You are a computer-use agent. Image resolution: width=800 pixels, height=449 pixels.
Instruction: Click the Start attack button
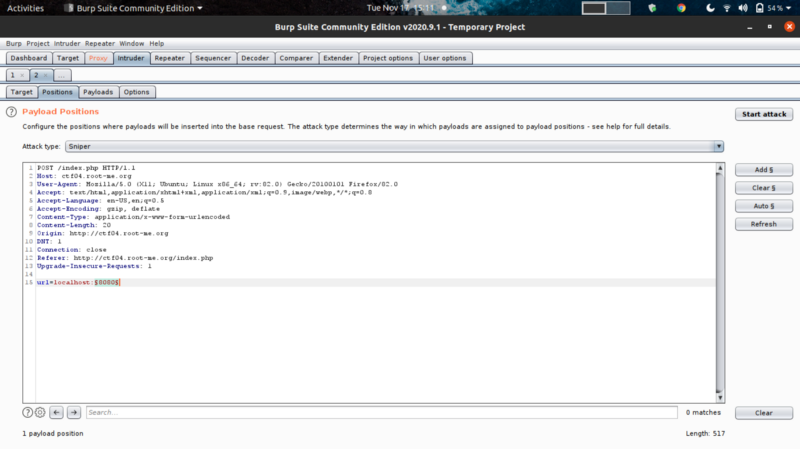pos(764,114)
